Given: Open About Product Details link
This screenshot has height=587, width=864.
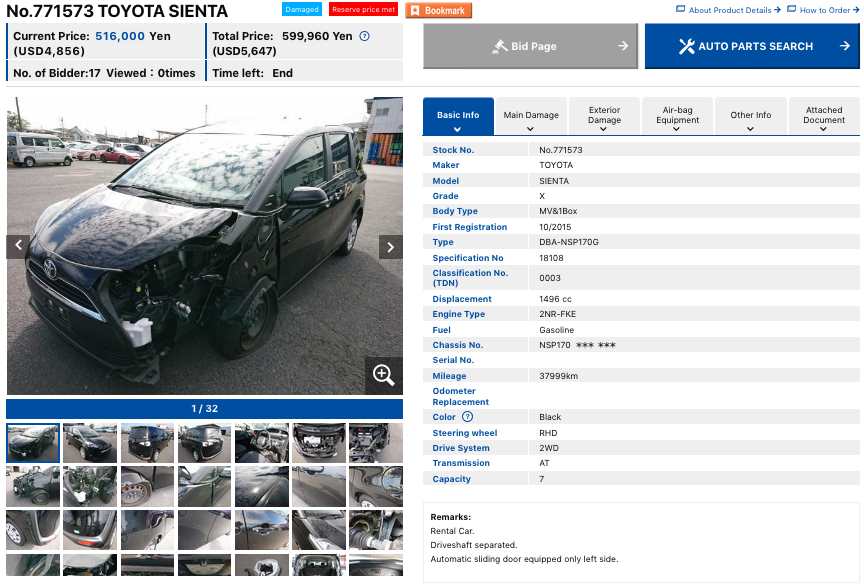Looking at the screenshot, I should (728, 10).
